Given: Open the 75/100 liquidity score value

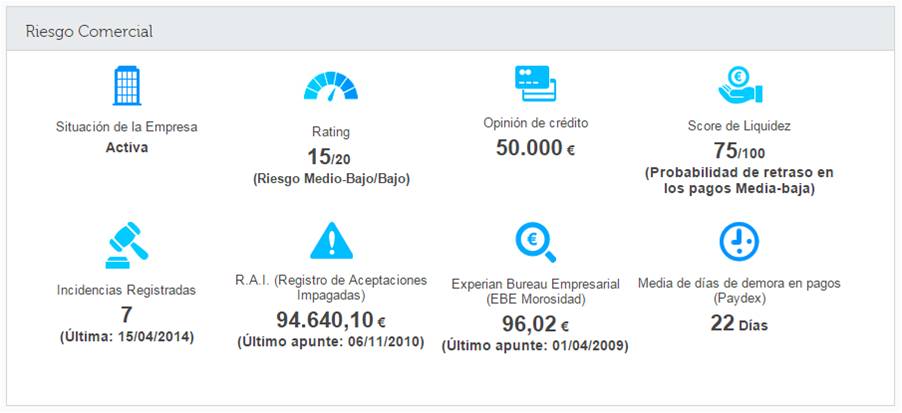Looking at the screenshot, I should coord(739,152).
